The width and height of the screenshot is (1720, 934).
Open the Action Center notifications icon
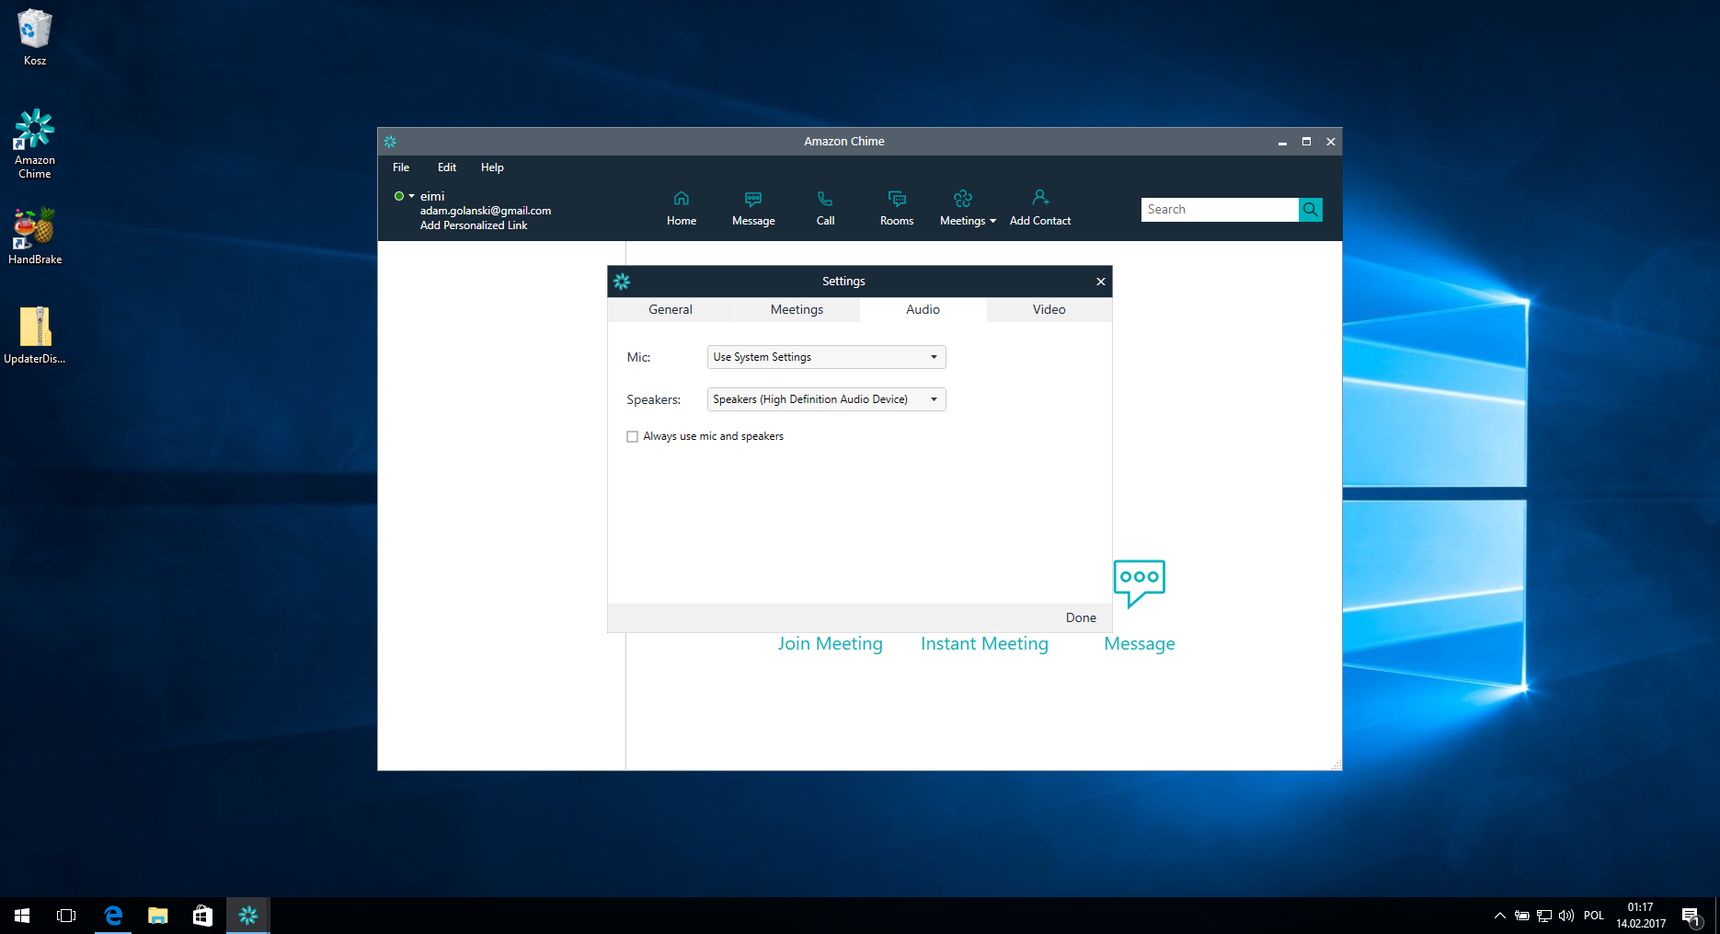point(1691,915)
